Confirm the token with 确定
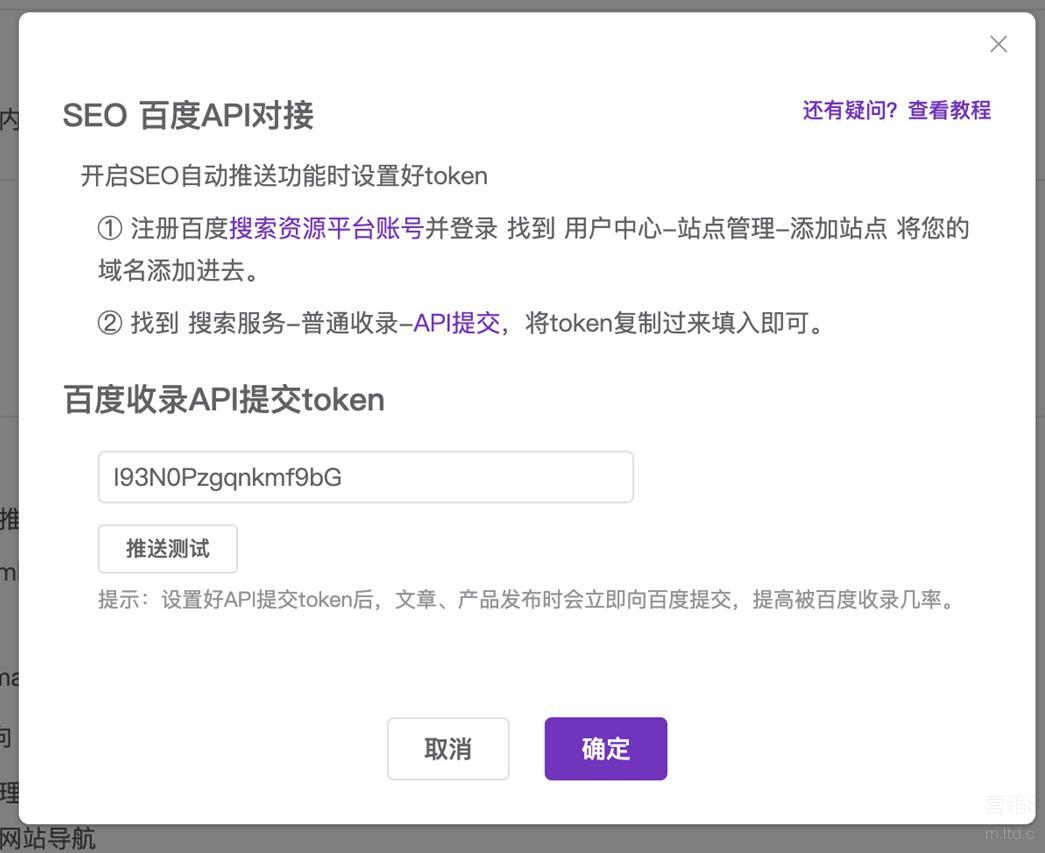Screen dimensions: 1045x853 click(x=605, y=749)
